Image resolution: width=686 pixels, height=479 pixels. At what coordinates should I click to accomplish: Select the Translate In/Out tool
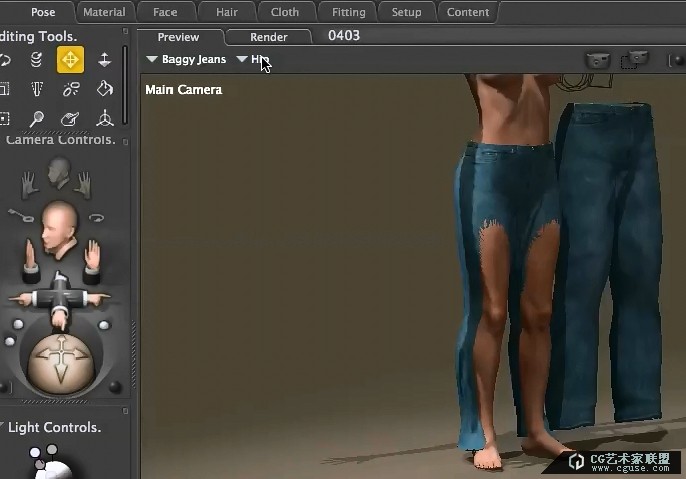pyautogui.click(x=104, y=59)
